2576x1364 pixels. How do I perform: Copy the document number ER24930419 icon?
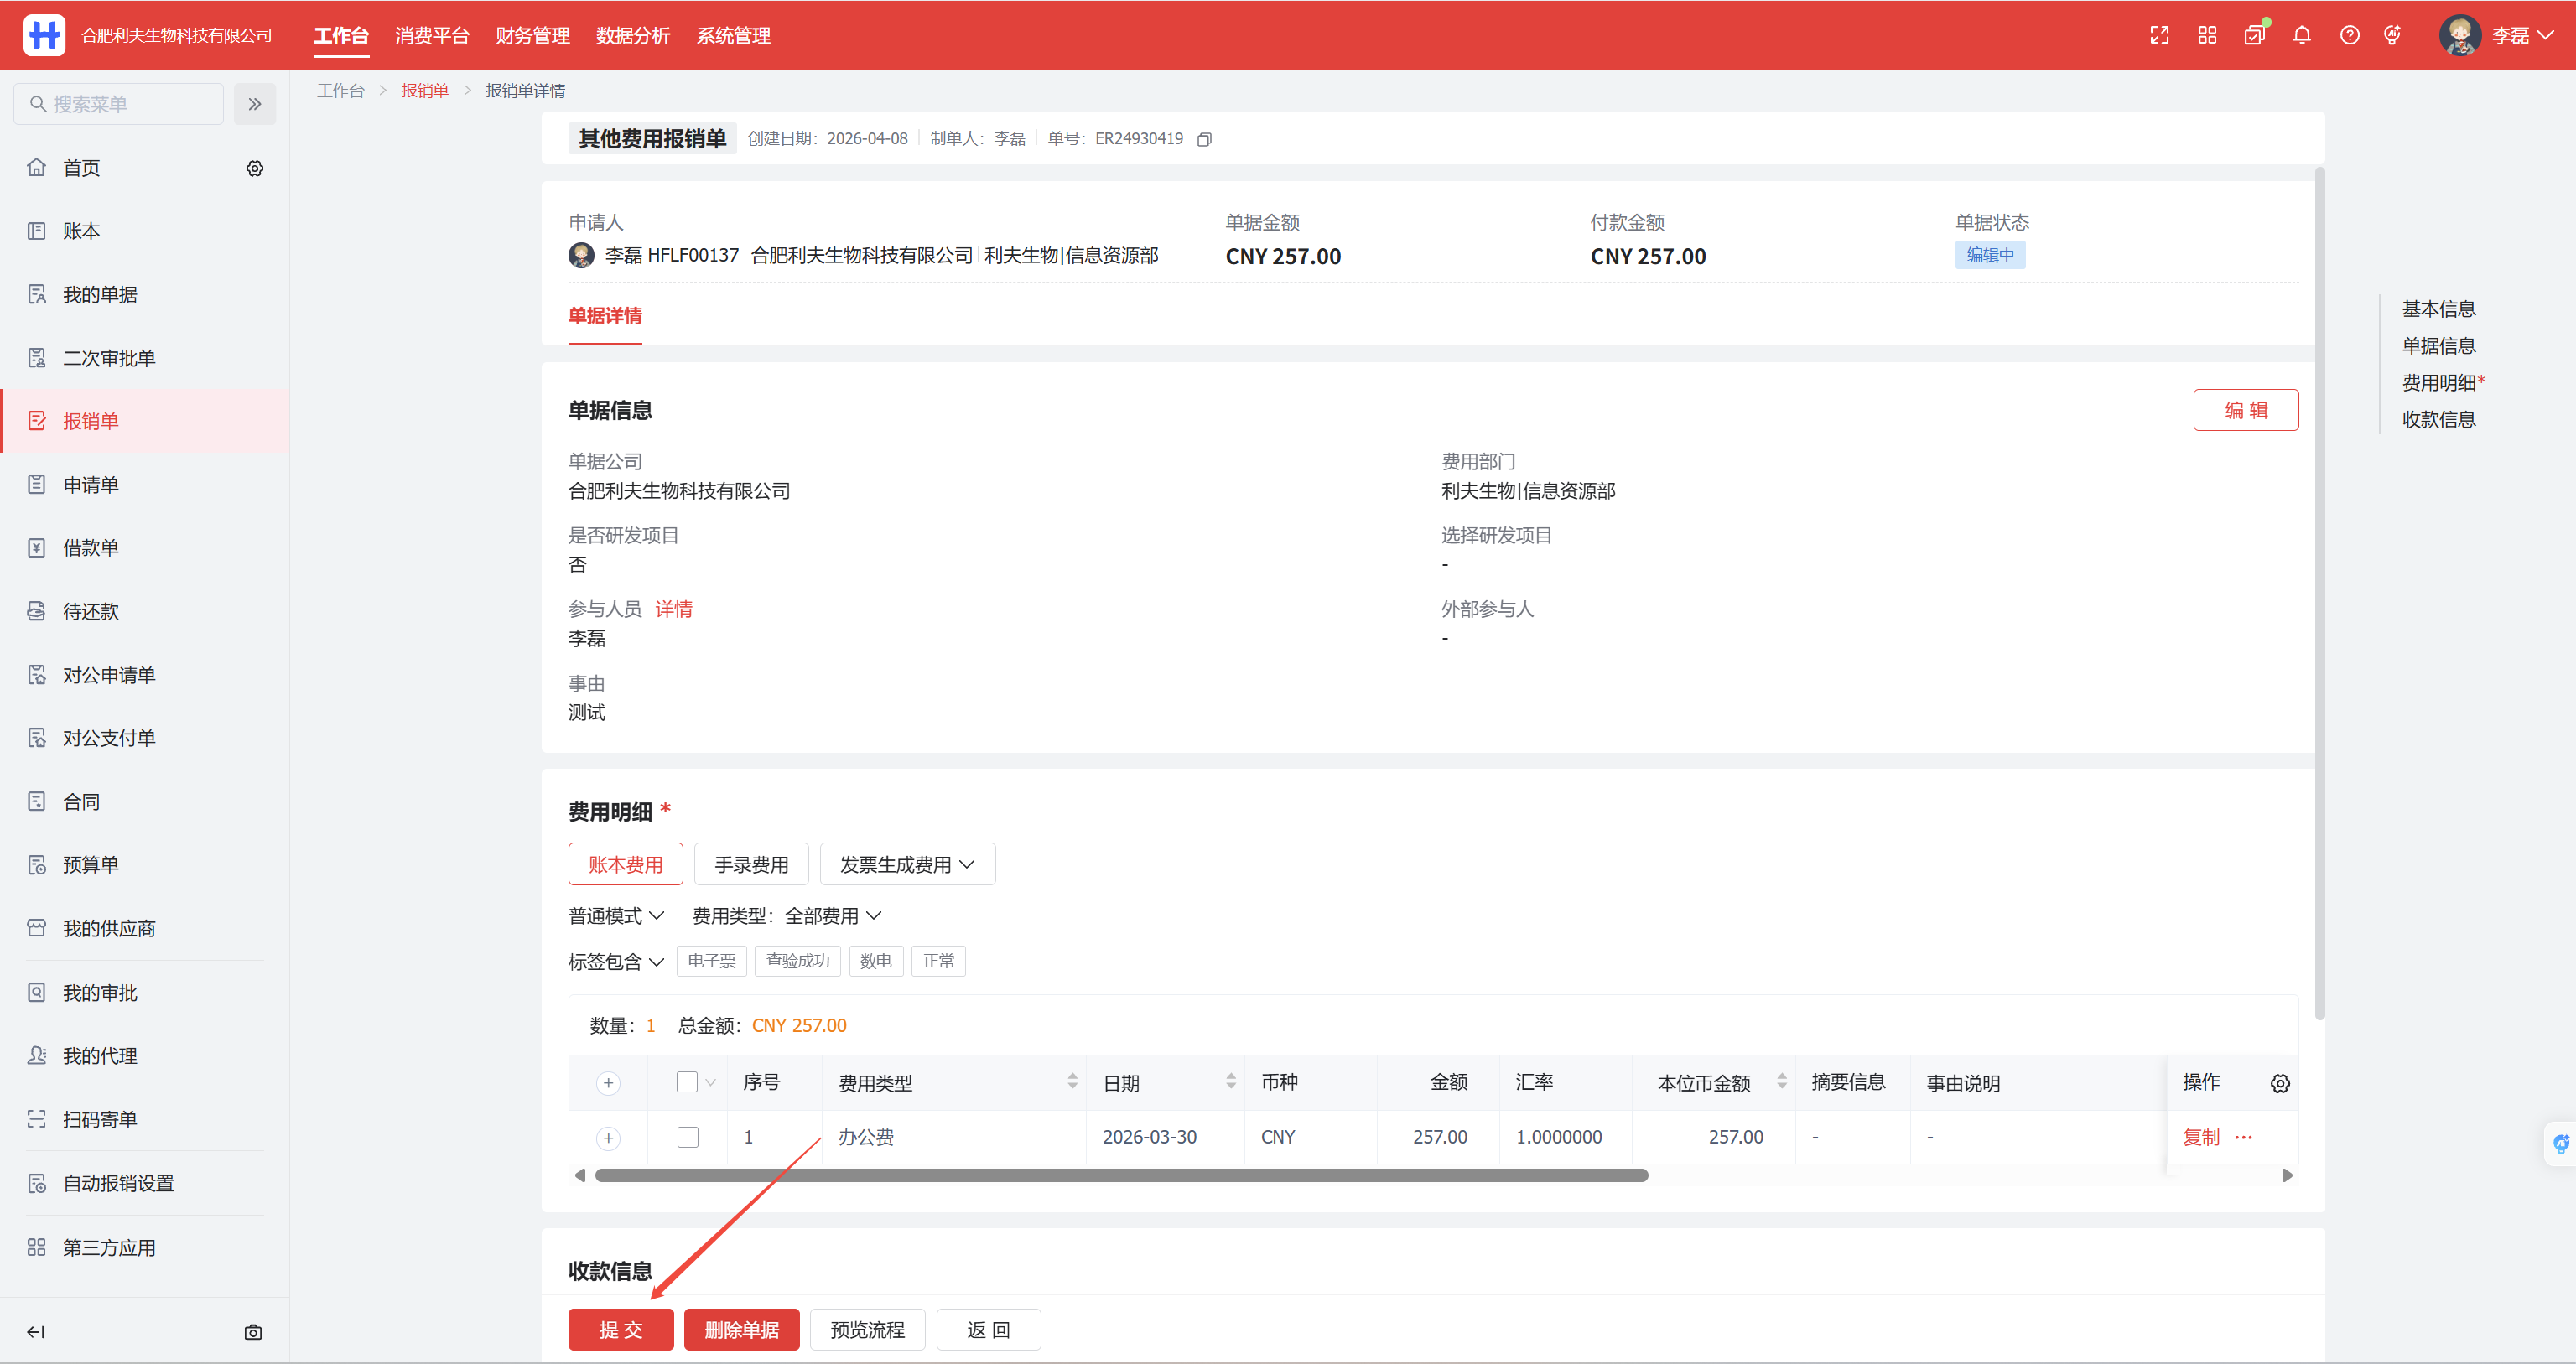(1204, 139)
